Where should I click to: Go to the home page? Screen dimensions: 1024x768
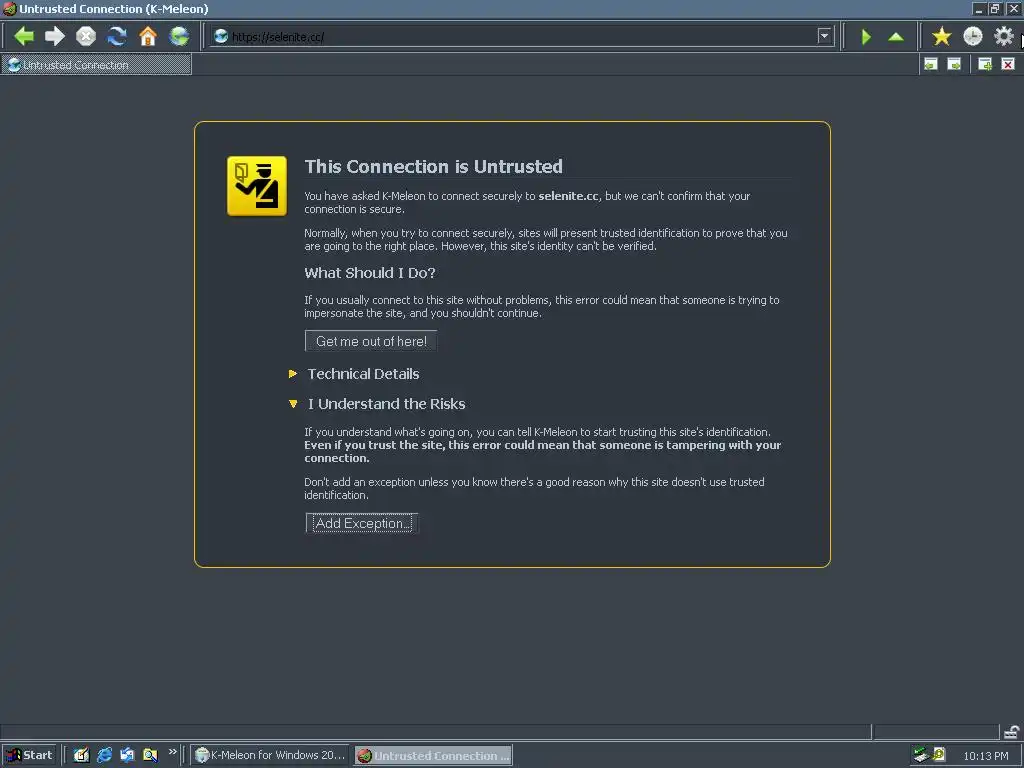(x=148, y=36)
